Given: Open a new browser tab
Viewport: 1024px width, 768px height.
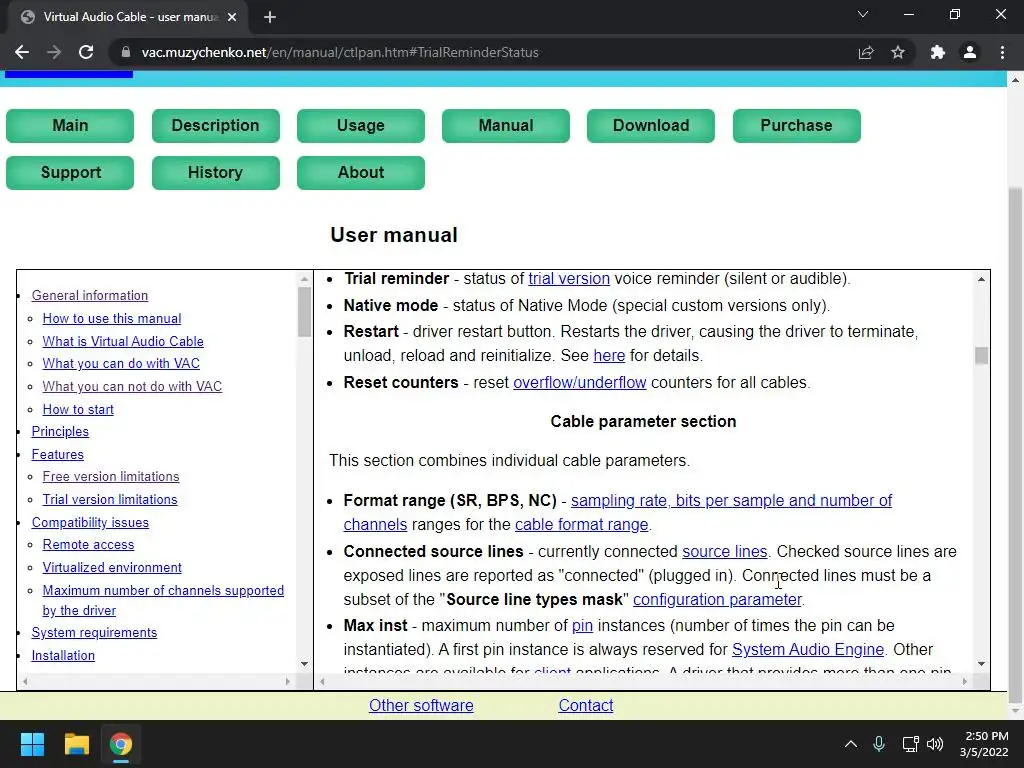Looking at the screenshot, I should [x=270, y=17].
